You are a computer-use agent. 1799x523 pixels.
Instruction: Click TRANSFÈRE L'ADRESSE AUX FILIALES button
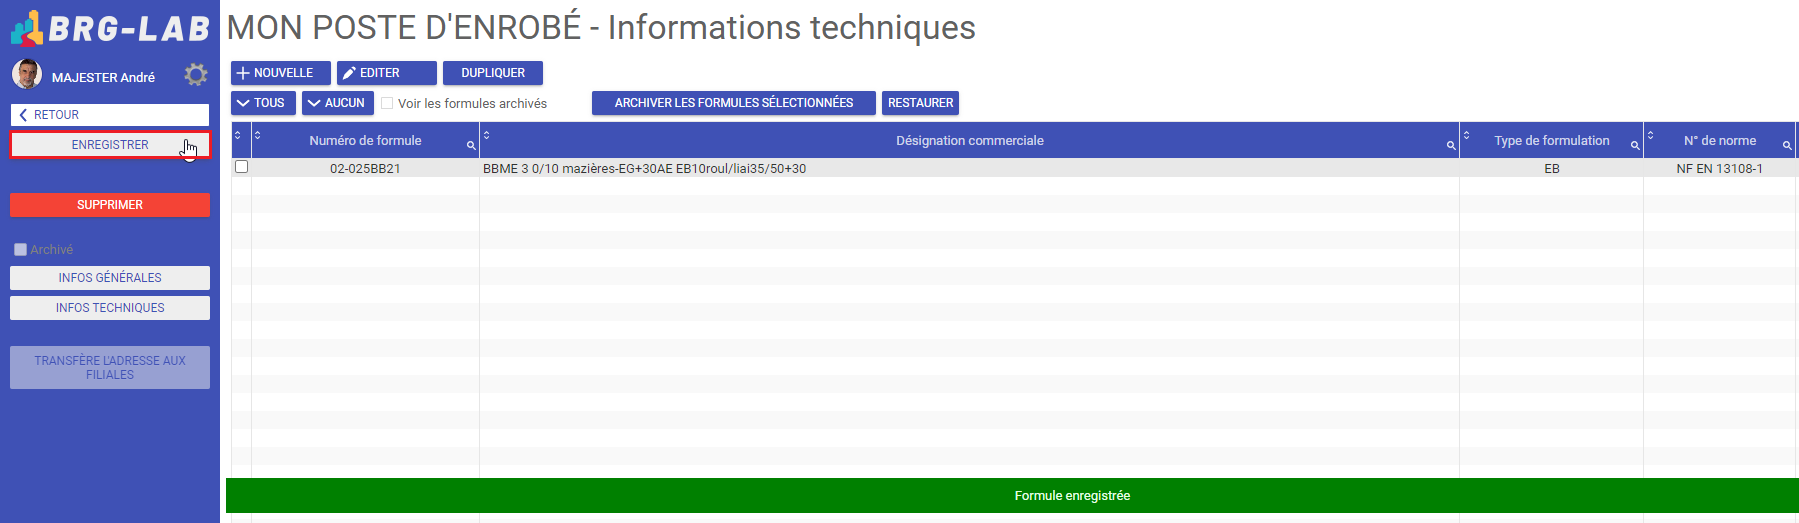tap(110, 368)
